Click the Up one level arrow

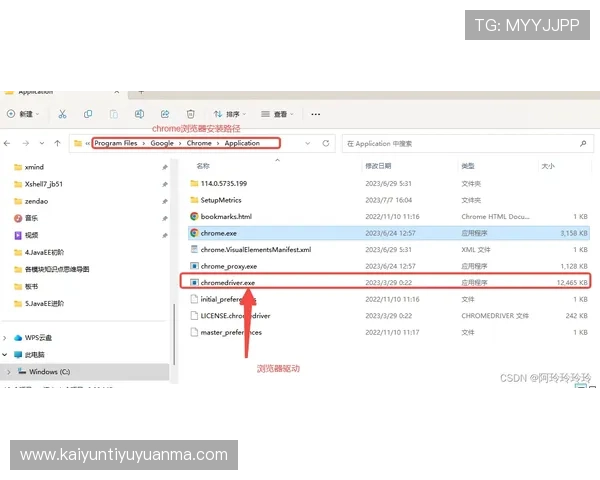(57, 144)
